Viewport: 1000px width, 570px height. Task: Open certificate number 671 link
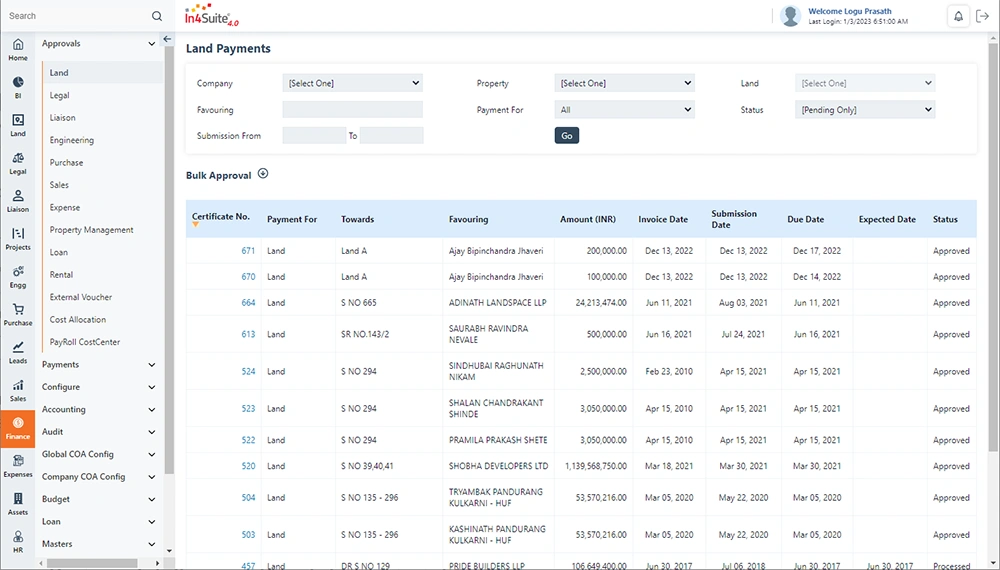pos(248,251)
